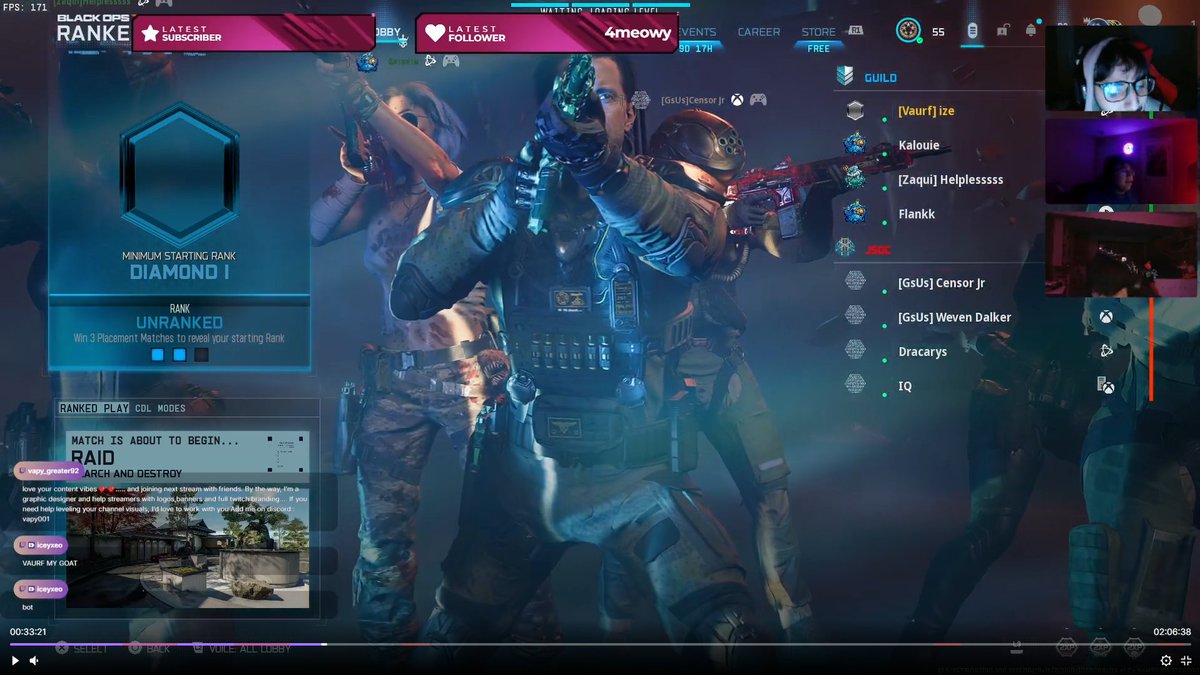Select player Dracarys in lobby list

click(922, 351)
